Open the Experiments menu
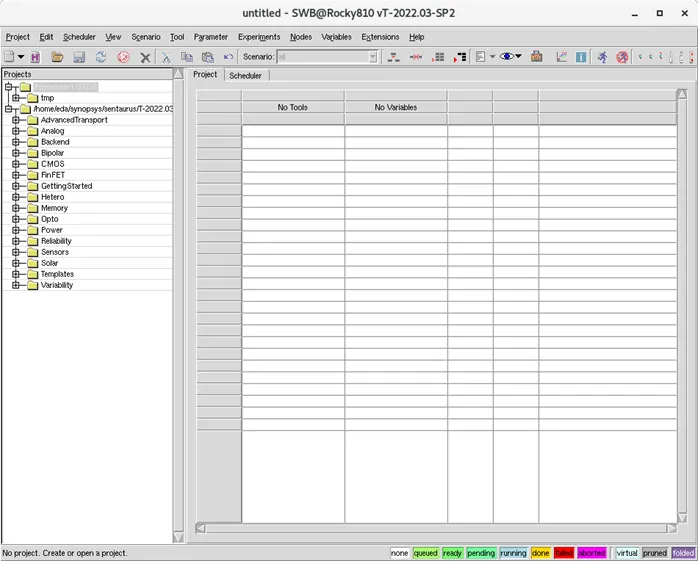Viewport: 698px width, 561px height. (x=259, y=37)
